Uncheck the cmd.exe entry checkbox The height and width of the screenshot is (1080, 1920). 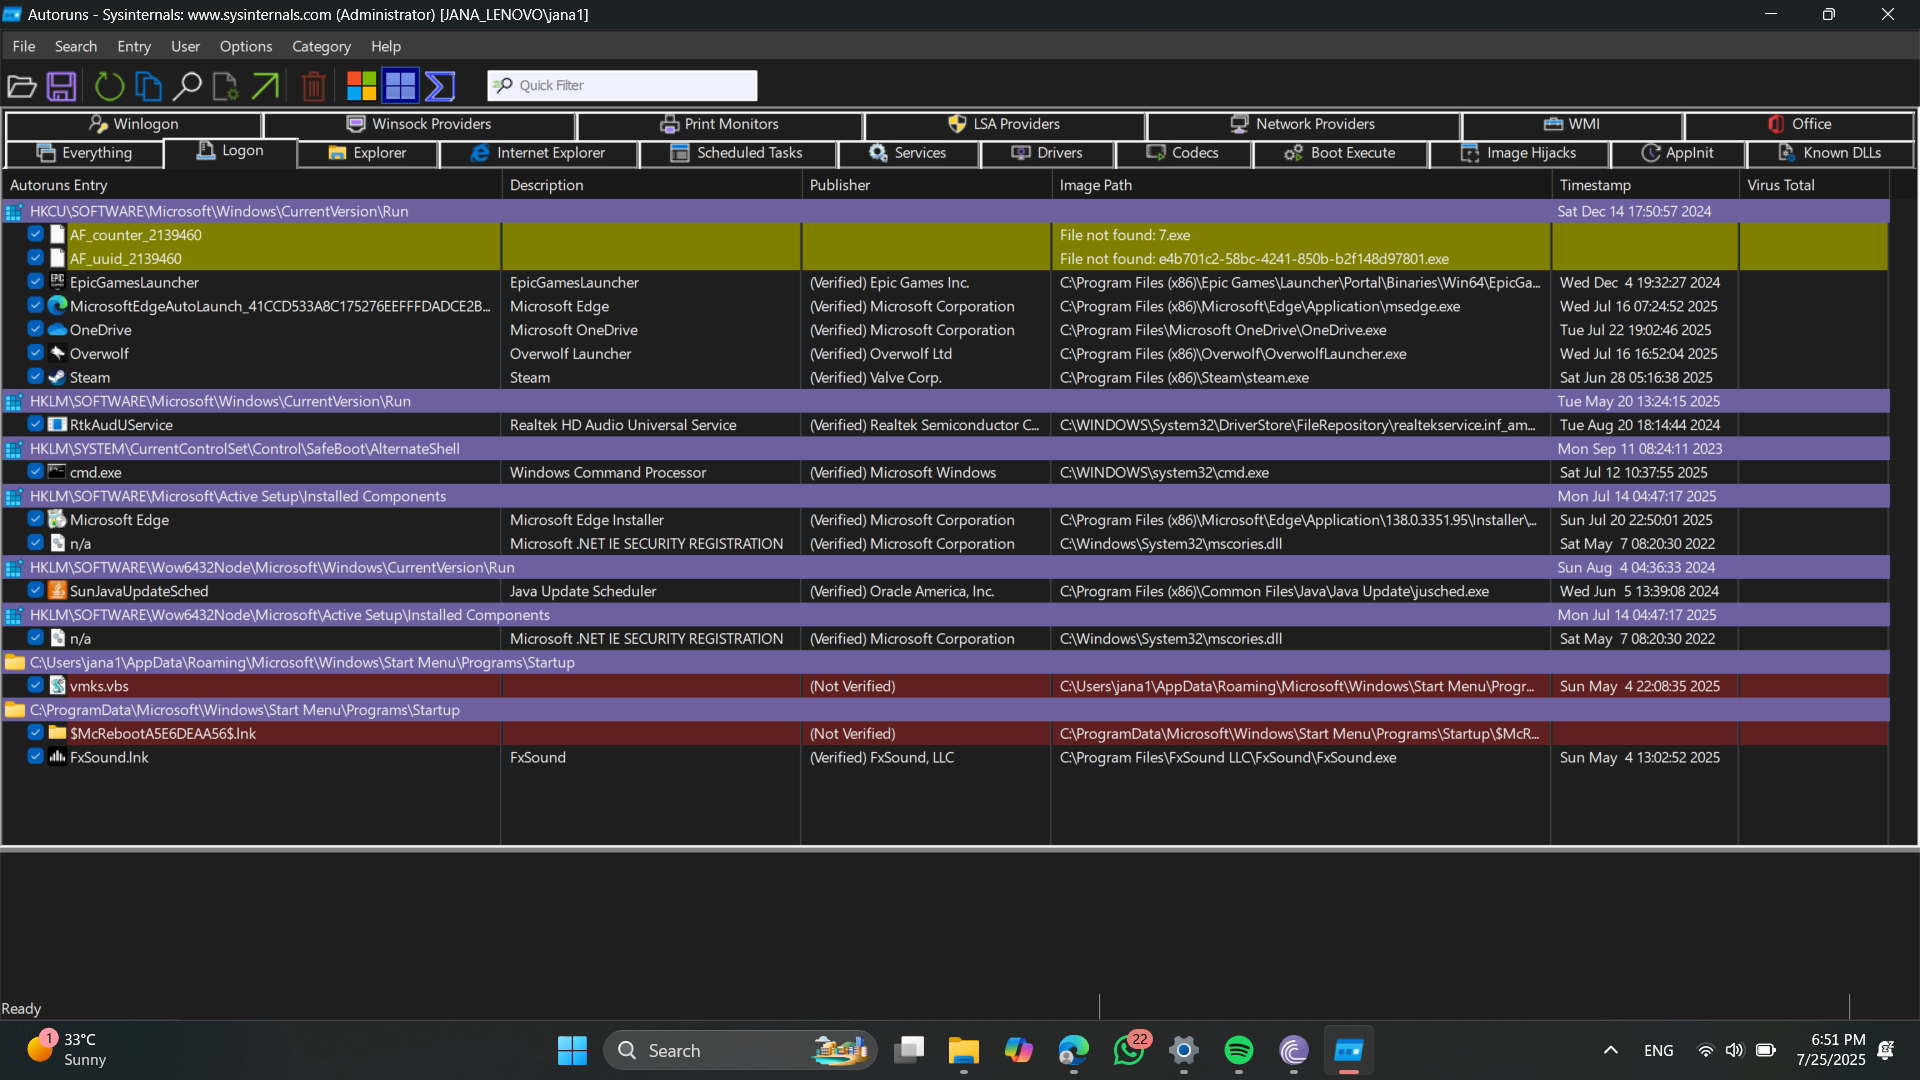[x=35, y=472]
